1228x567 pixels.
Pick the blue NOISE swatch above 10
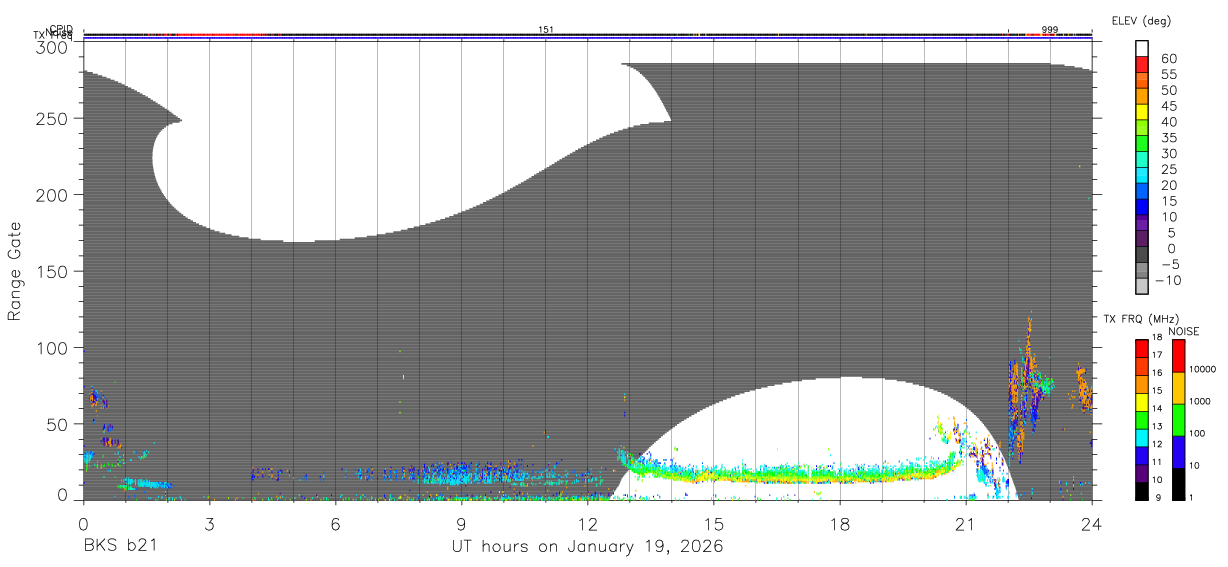click(1179, 452)
